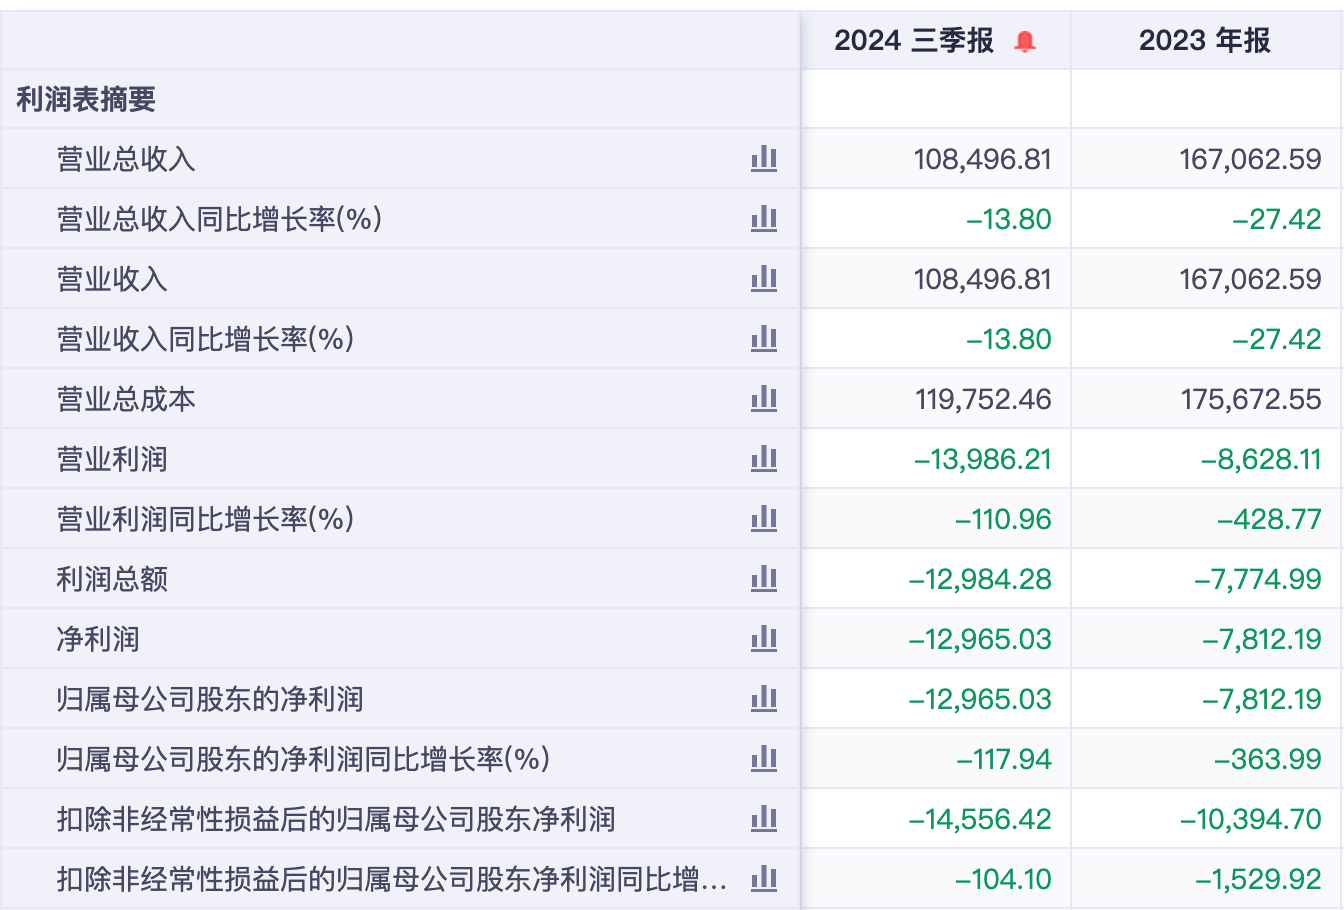Click chart icon for 归属母公司股东的净利润 row
This screenshot has width=1344, height=910.
point(764,699)
